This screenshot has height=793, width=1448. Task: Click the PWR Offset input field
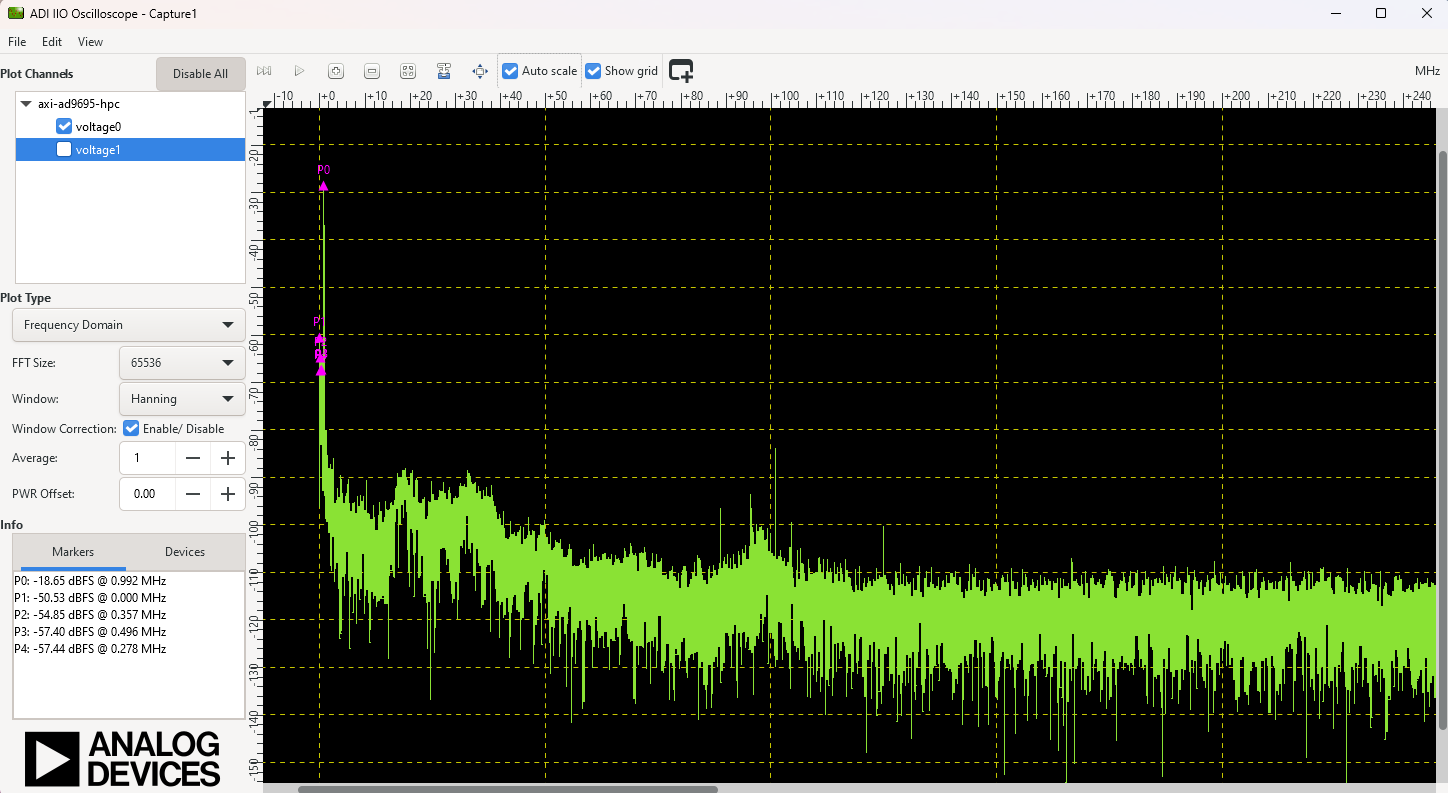point(147,494)
